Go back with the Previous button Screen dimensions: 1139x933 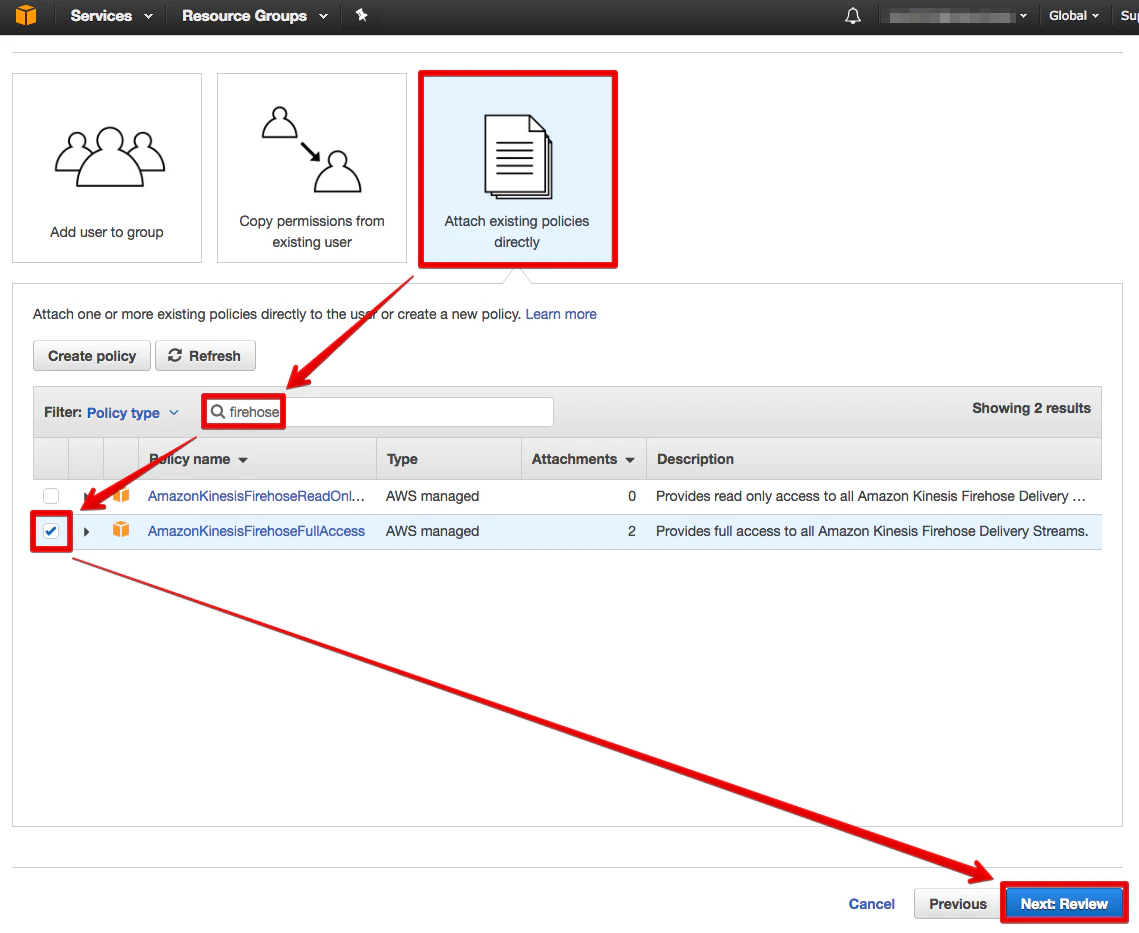957,904
